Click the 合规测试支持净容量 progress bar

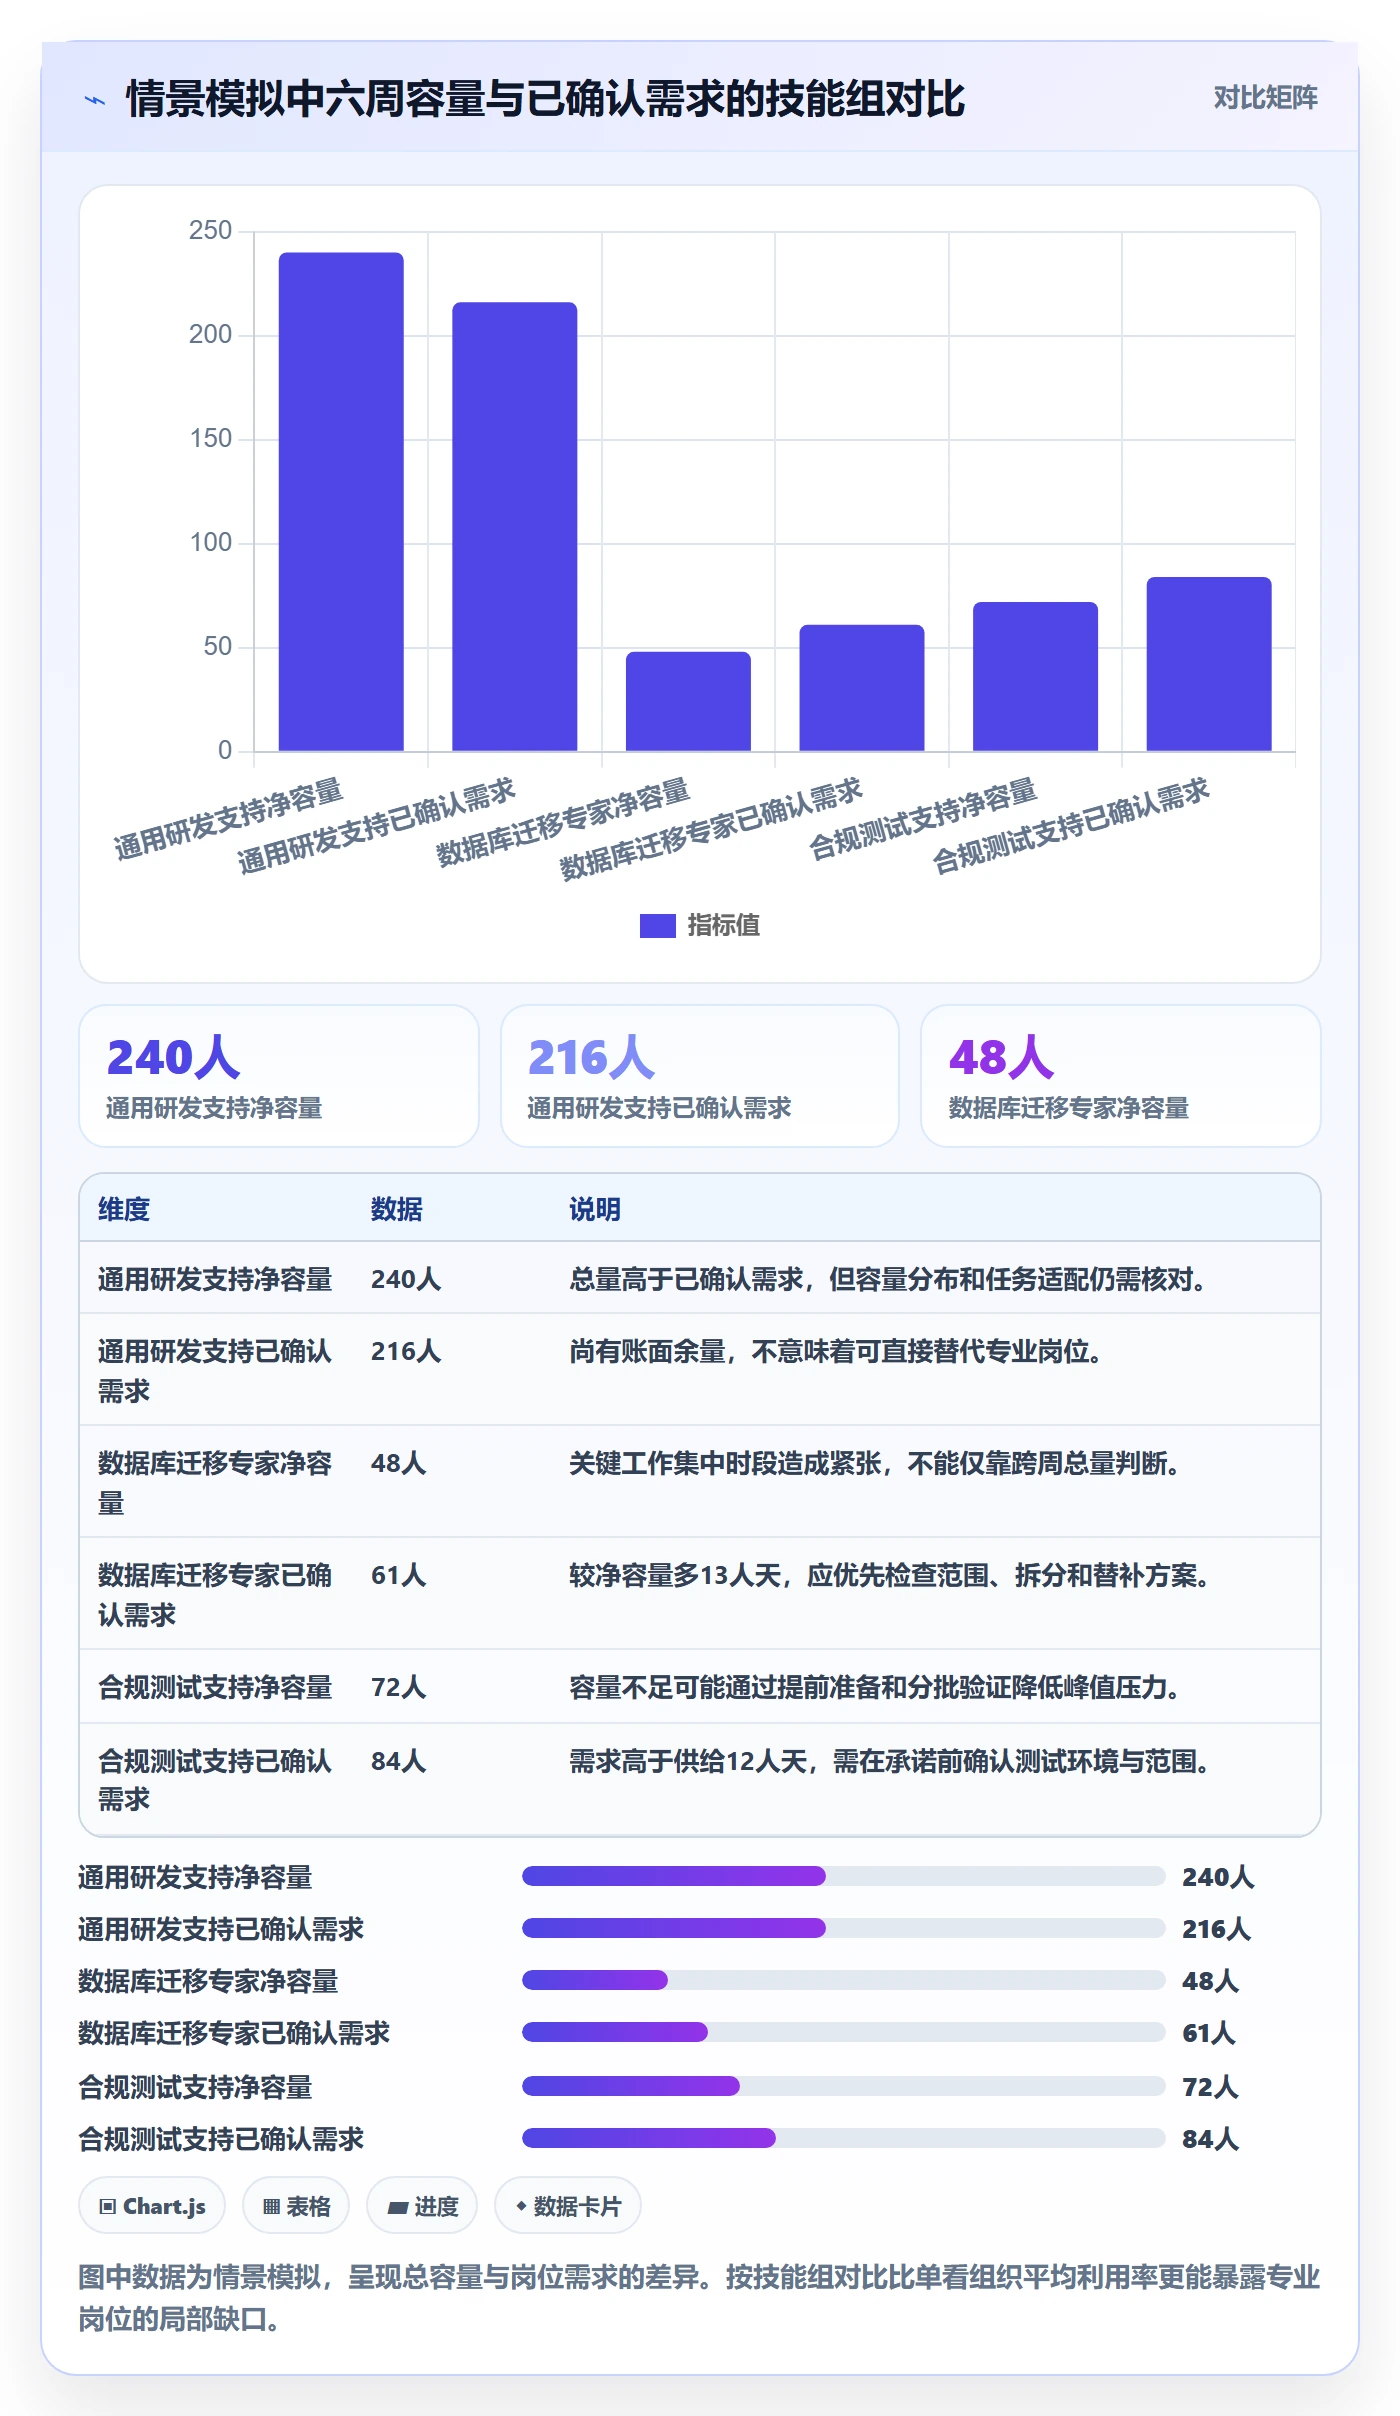point(843,2086)
